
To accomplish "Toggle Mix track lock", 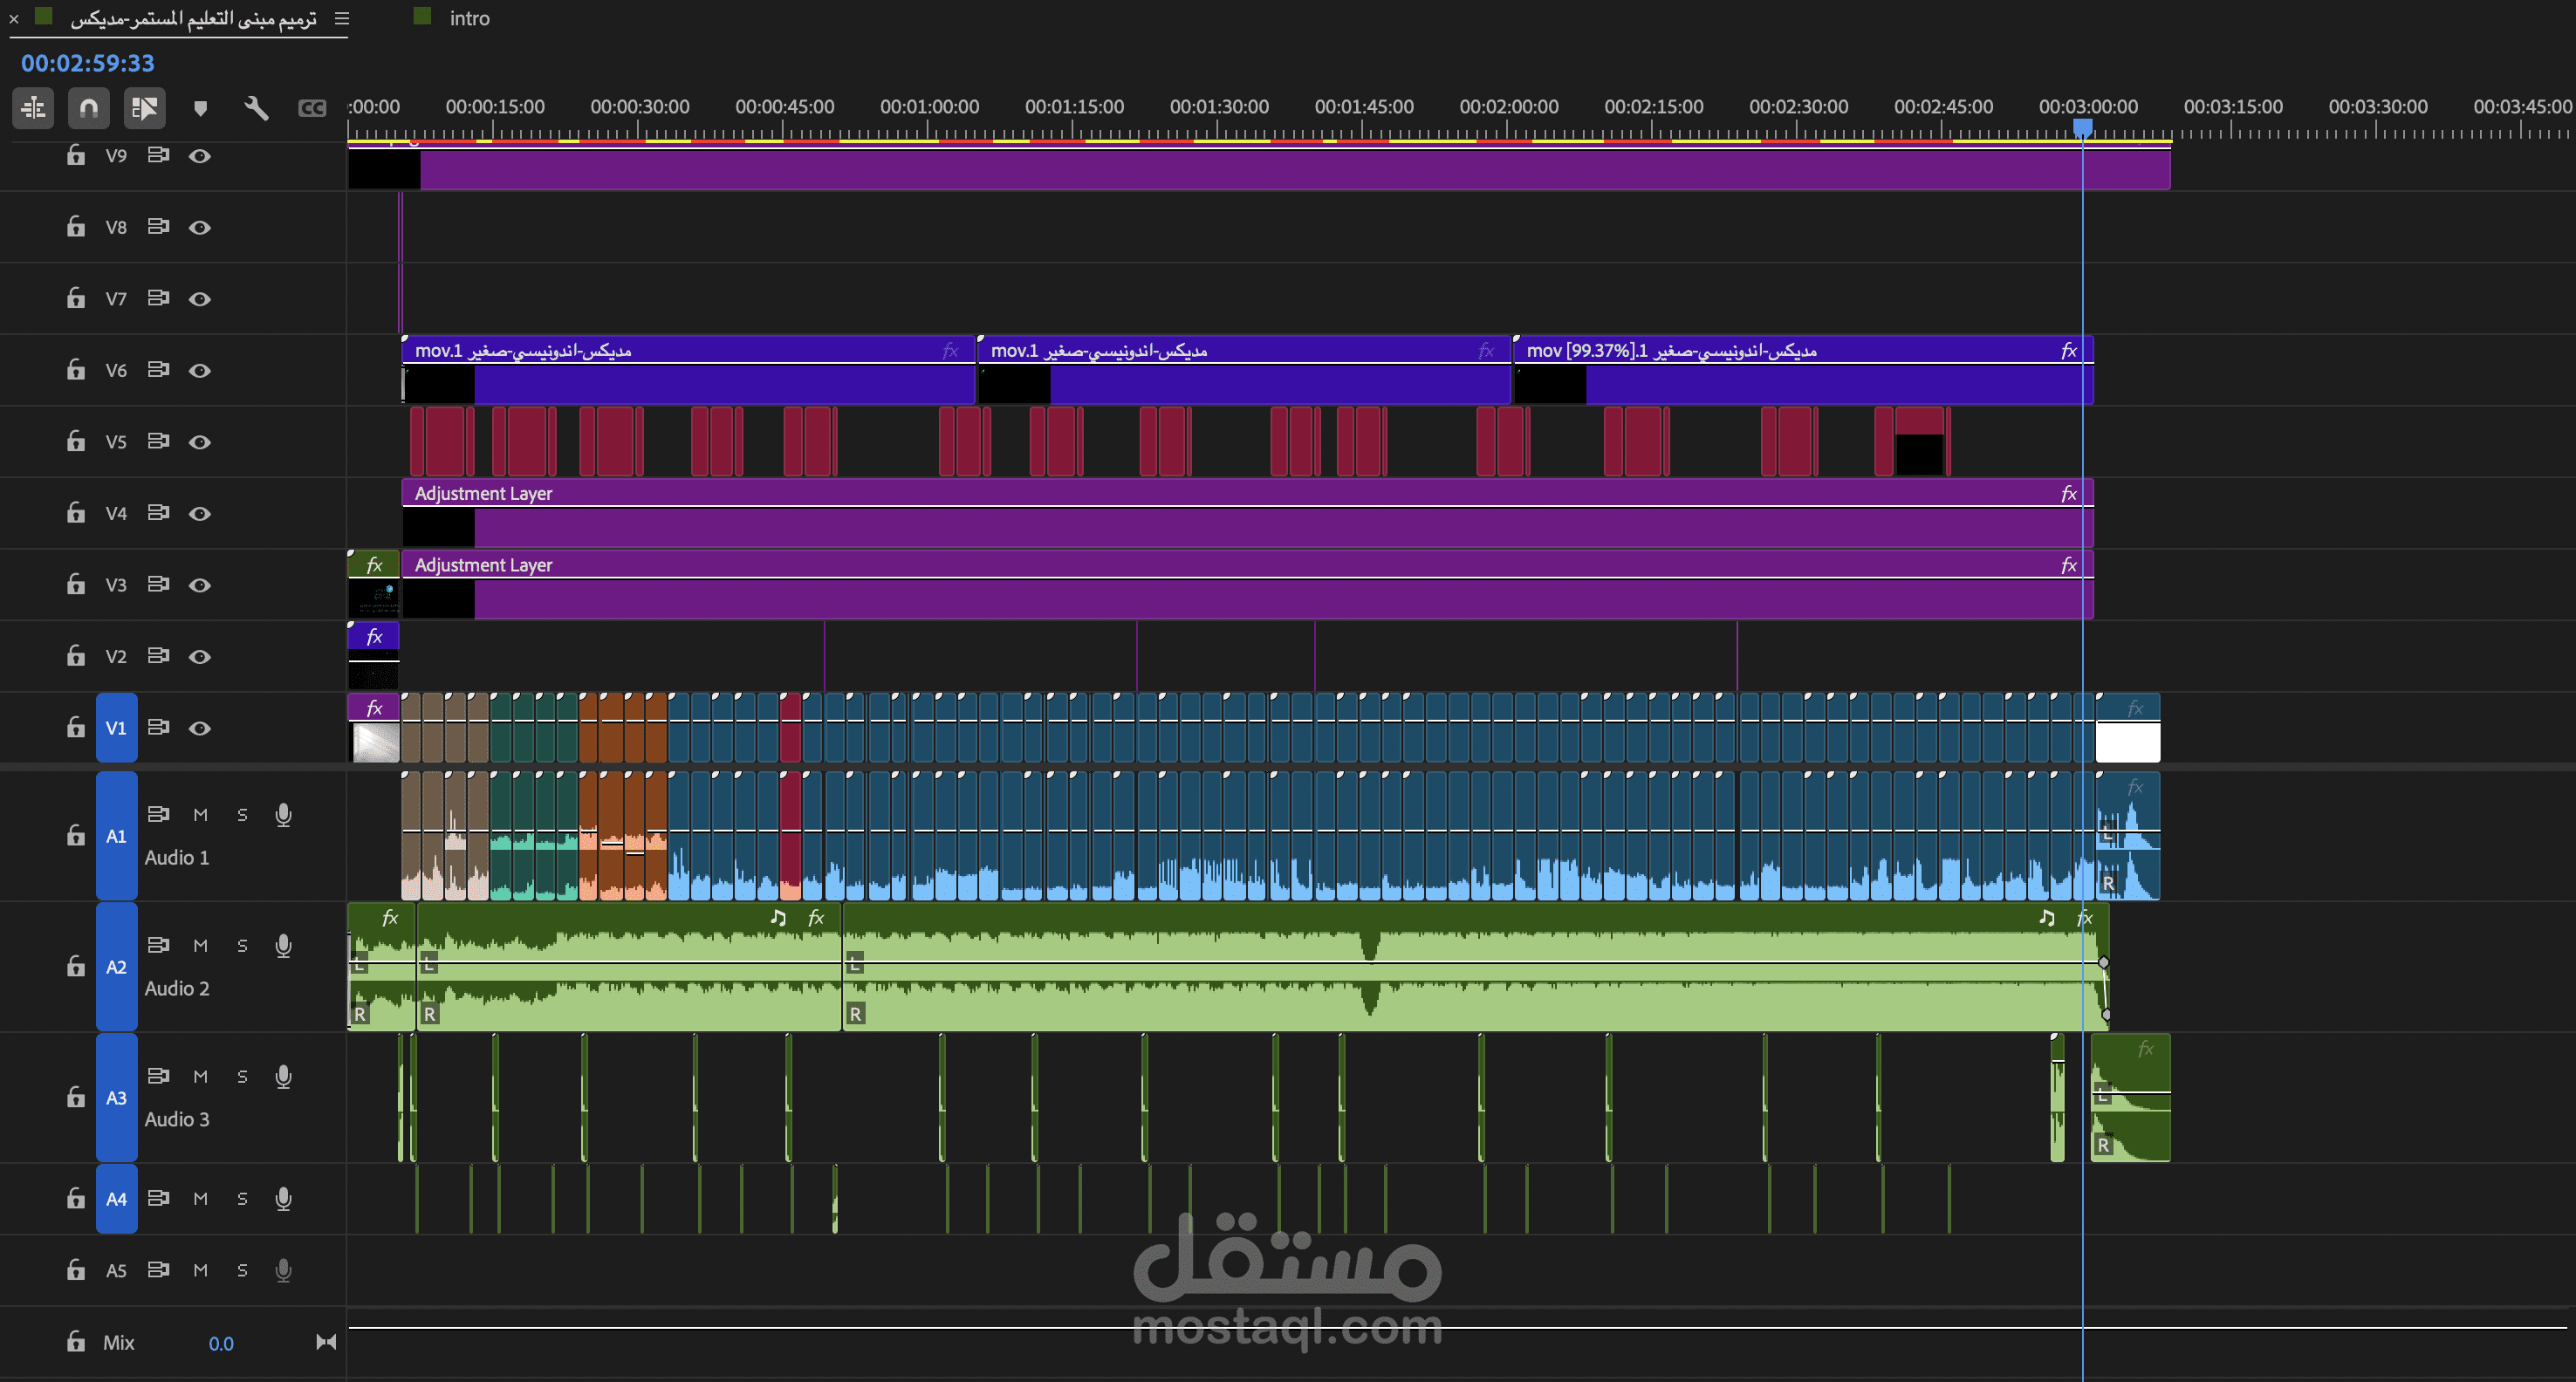I will click(x=76, y=1342).
